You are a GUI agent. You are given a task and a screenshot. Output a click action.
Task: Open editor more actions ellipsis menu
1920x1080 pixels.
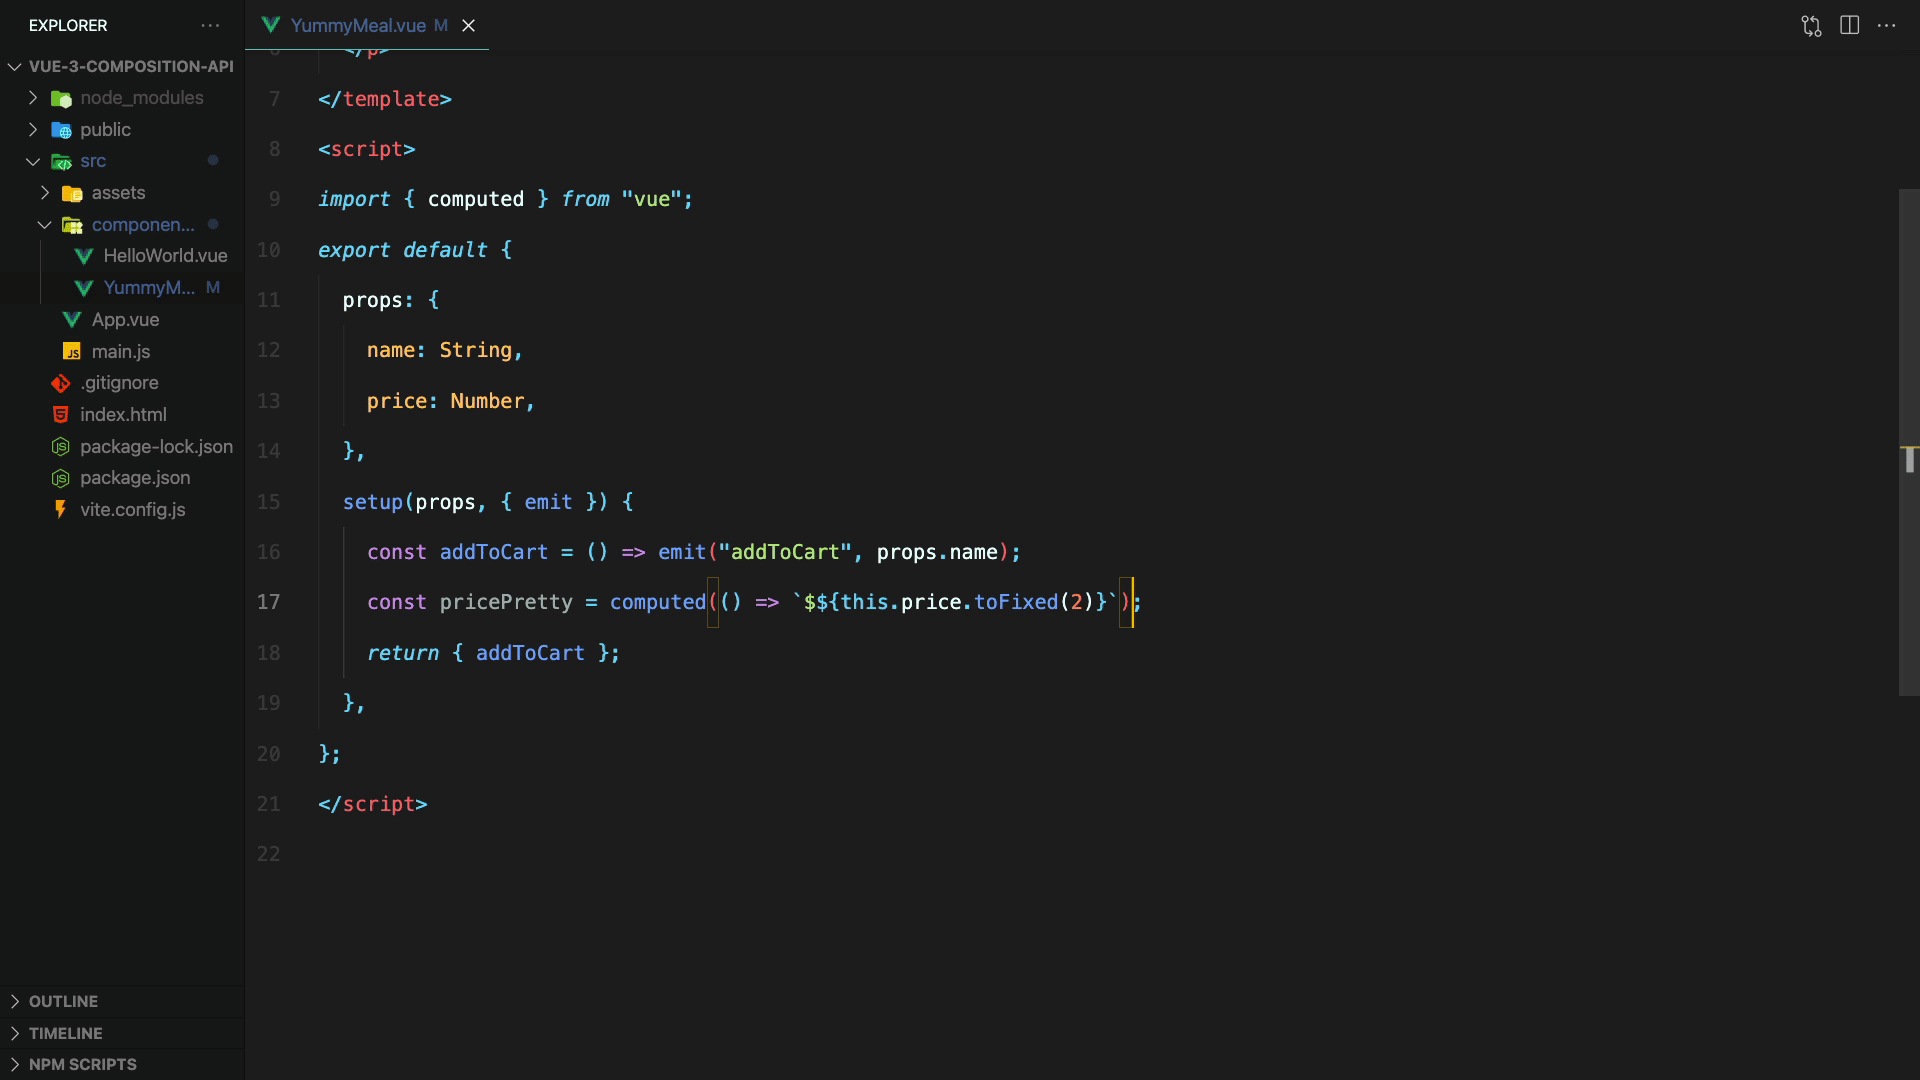point(1887,26)
